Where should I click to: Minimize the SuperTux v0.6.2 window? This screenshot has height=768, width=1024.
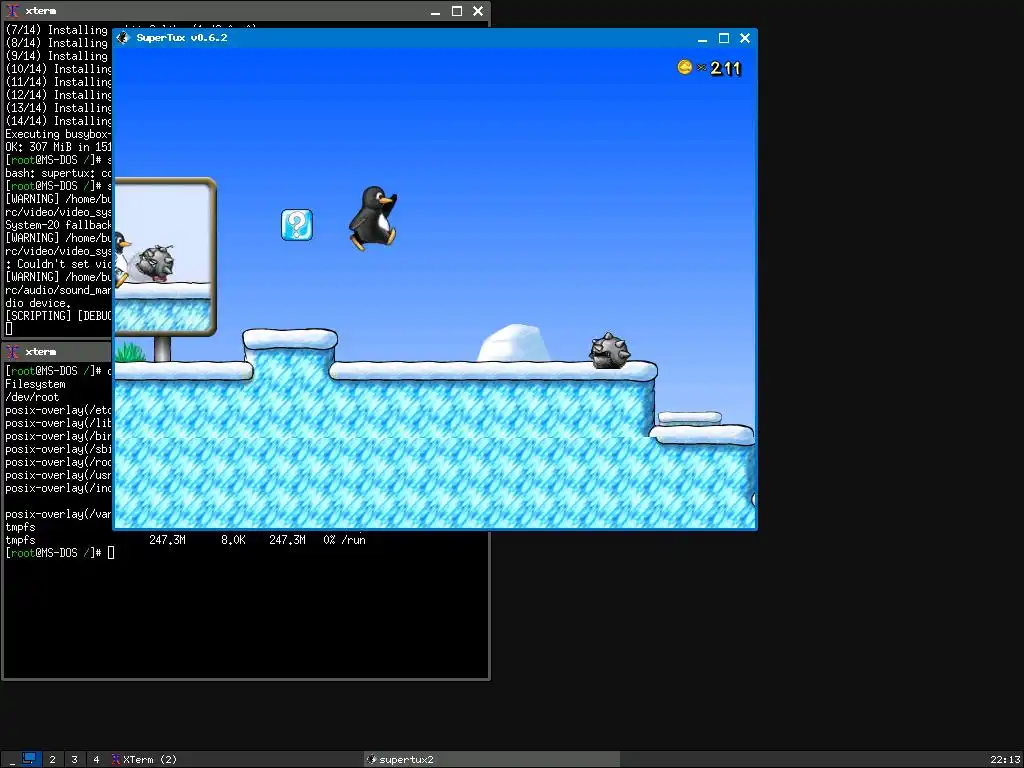(703, 39)
